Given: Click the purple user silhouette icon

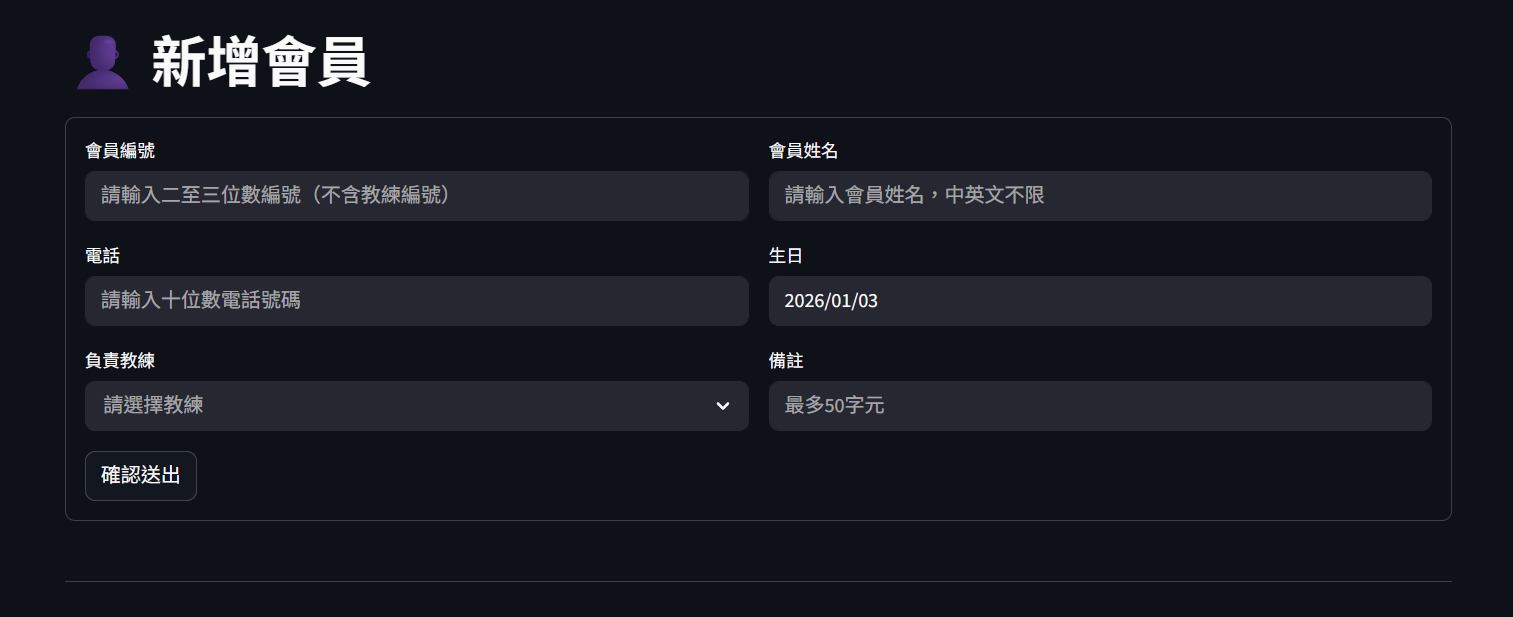Looking at the screenshot, I should 102,63.
